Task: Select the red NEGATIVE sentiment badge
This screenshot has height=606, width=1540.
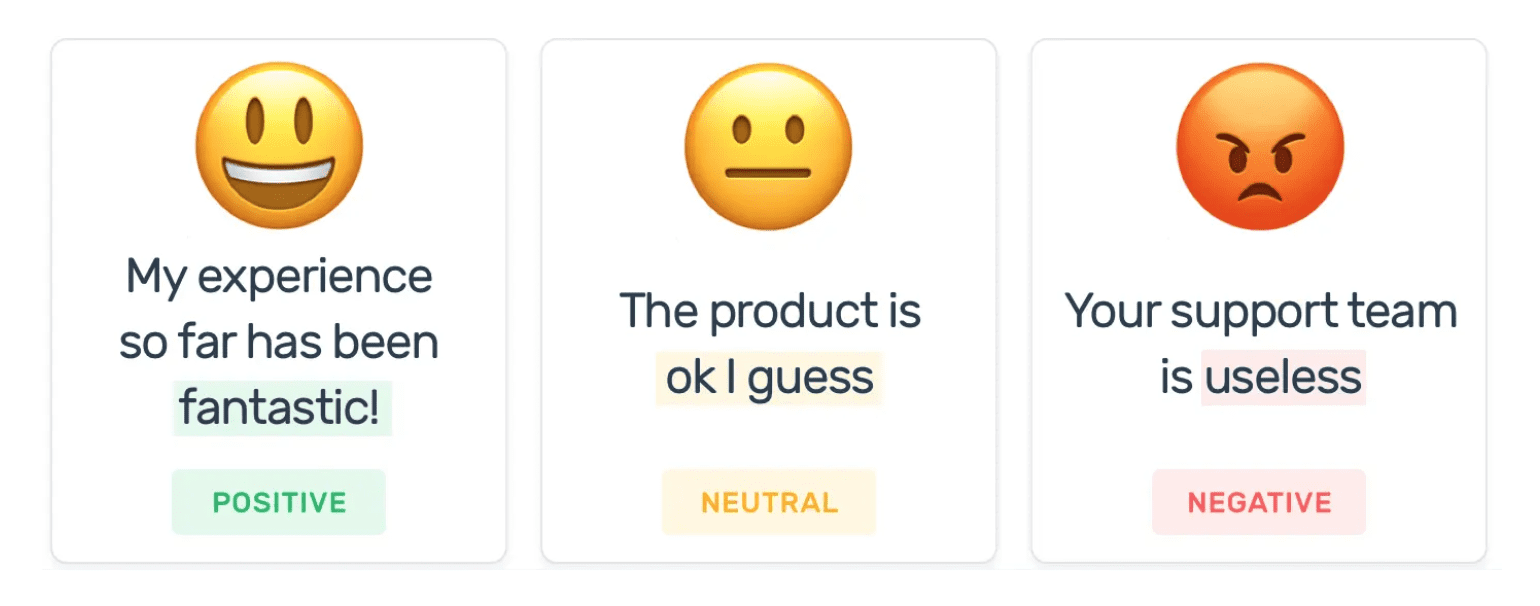Action: (1259, 502)
